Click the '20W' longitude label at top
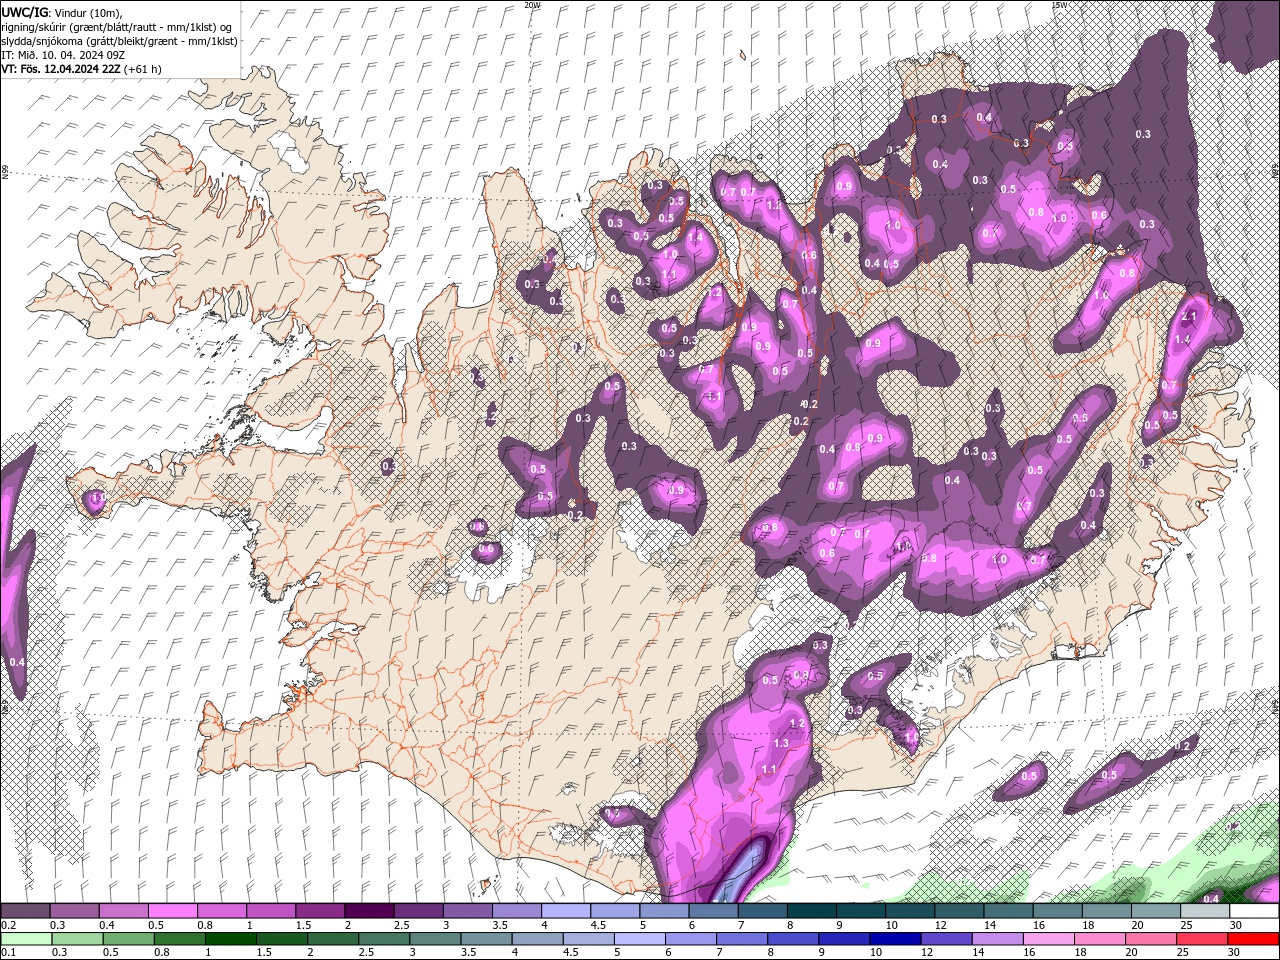This screenshot has height=960, width=1280. point(532,5)
